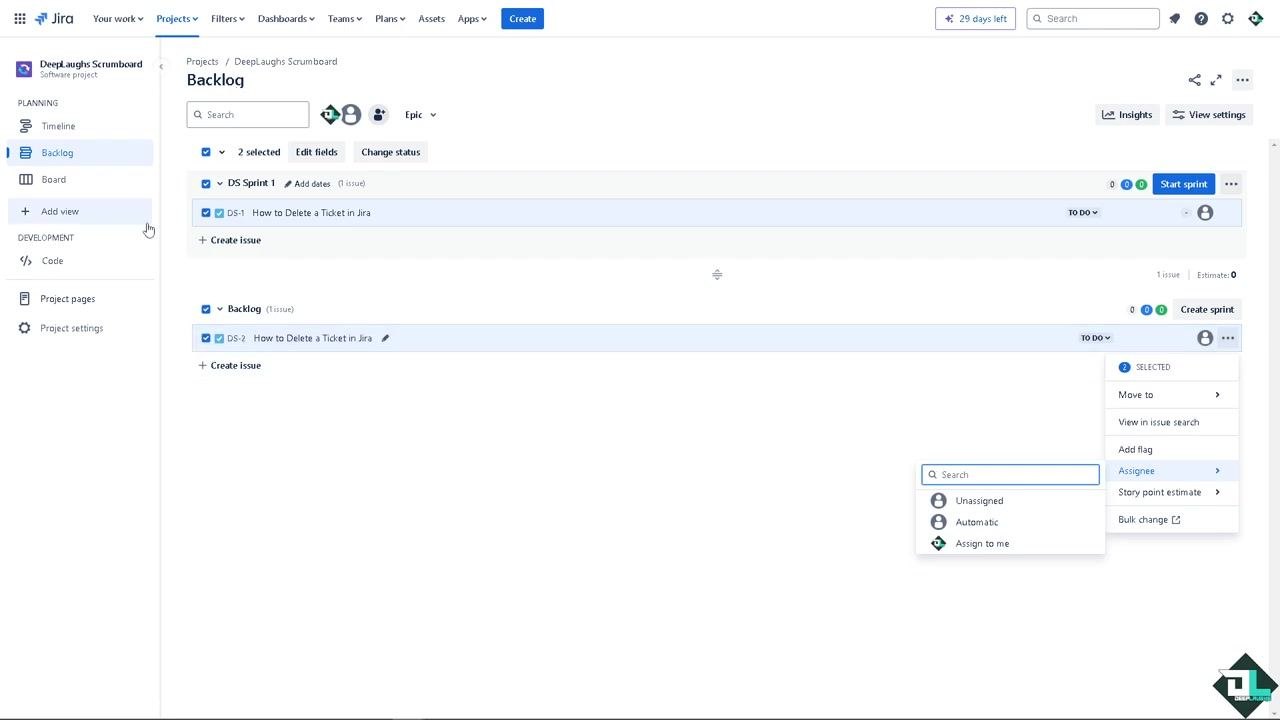Open the Dashboards dropdown
The width and height of the screenshot is (1280, 720).
point(286,18)
